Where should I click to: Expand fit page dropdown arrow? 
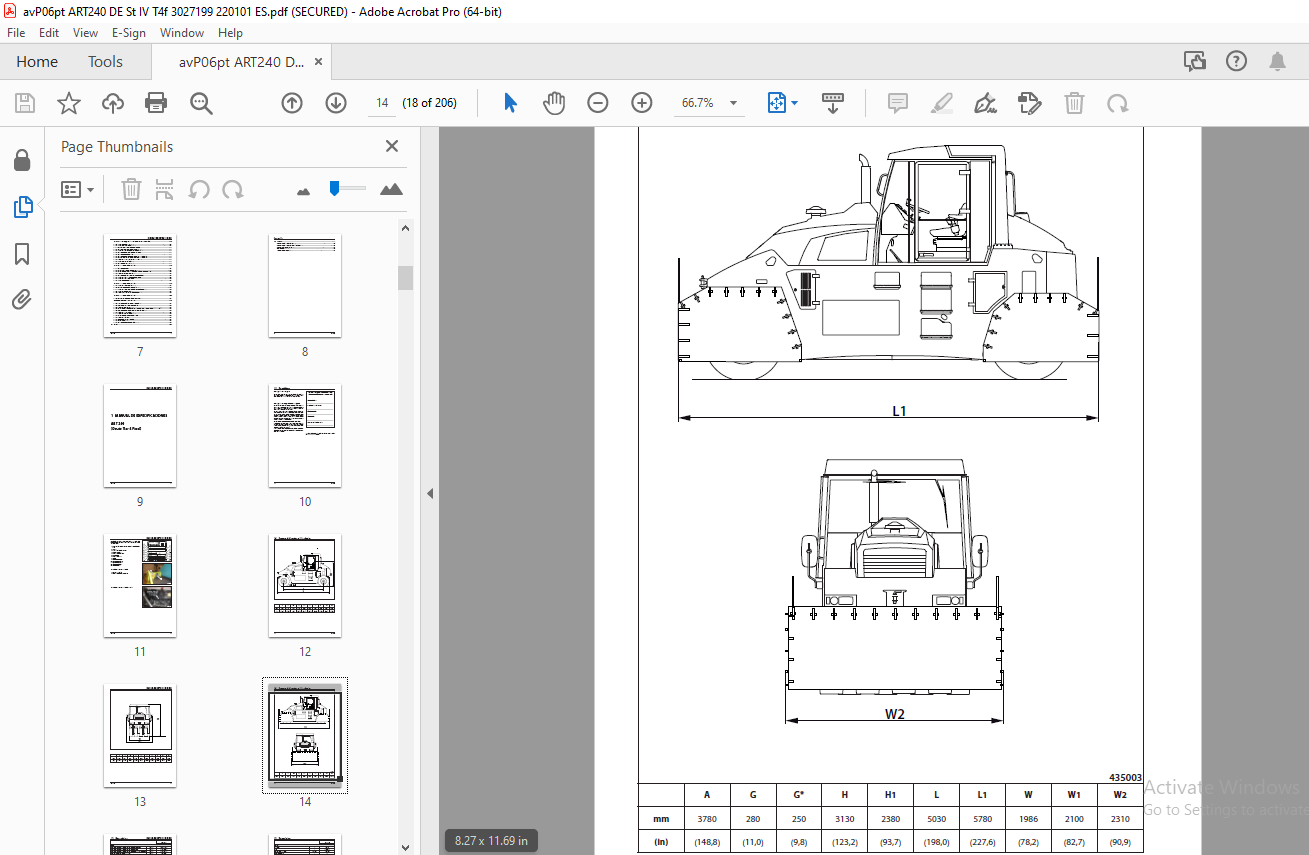tap(795, 103)
